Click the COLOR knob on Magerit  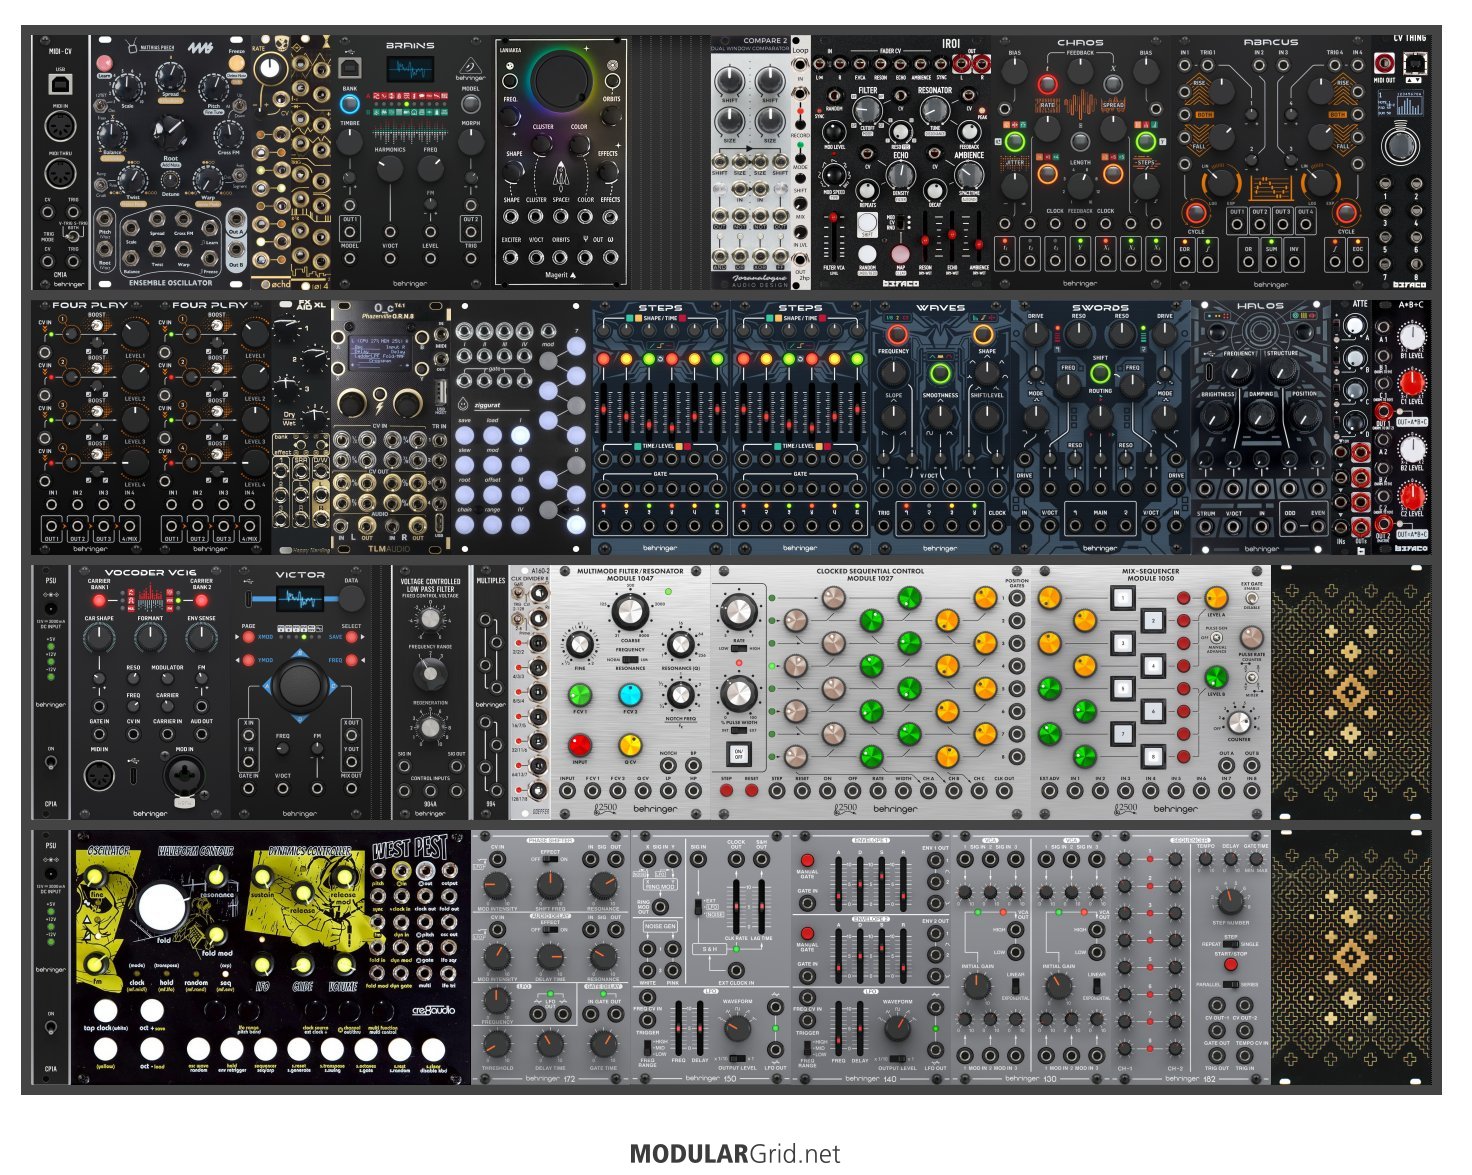coord(579,144)
